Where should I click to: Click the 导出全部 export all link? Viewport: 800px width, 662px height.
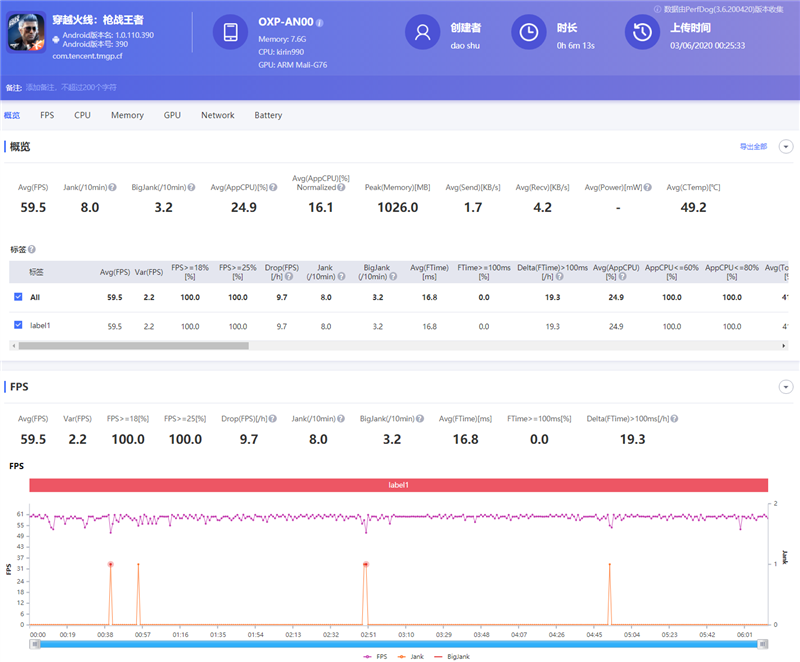pos(753,147)
